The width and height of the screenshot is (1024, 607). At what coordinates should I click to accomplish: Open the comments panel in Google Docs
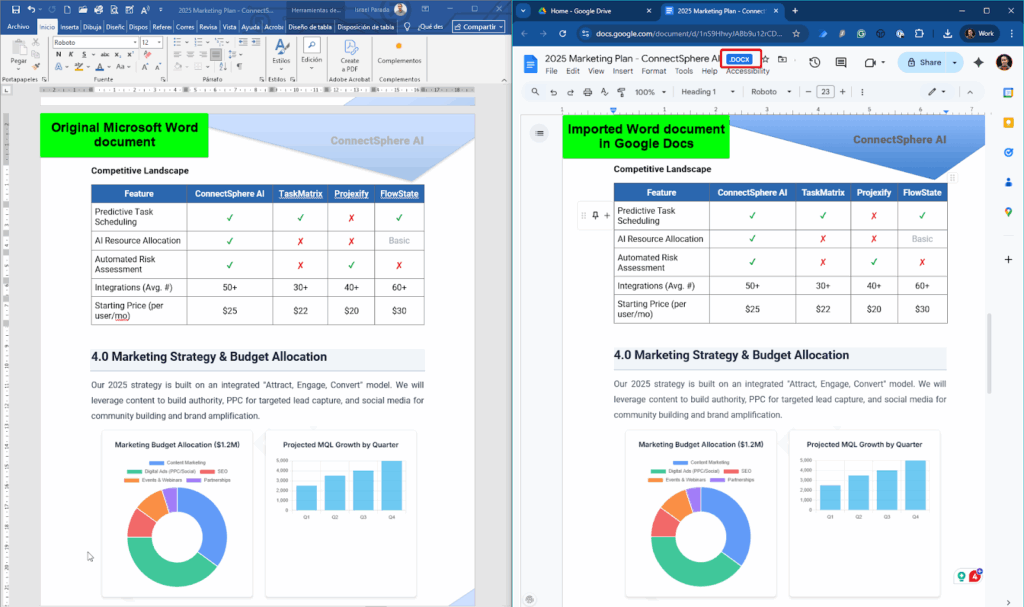tap(841, 62)
